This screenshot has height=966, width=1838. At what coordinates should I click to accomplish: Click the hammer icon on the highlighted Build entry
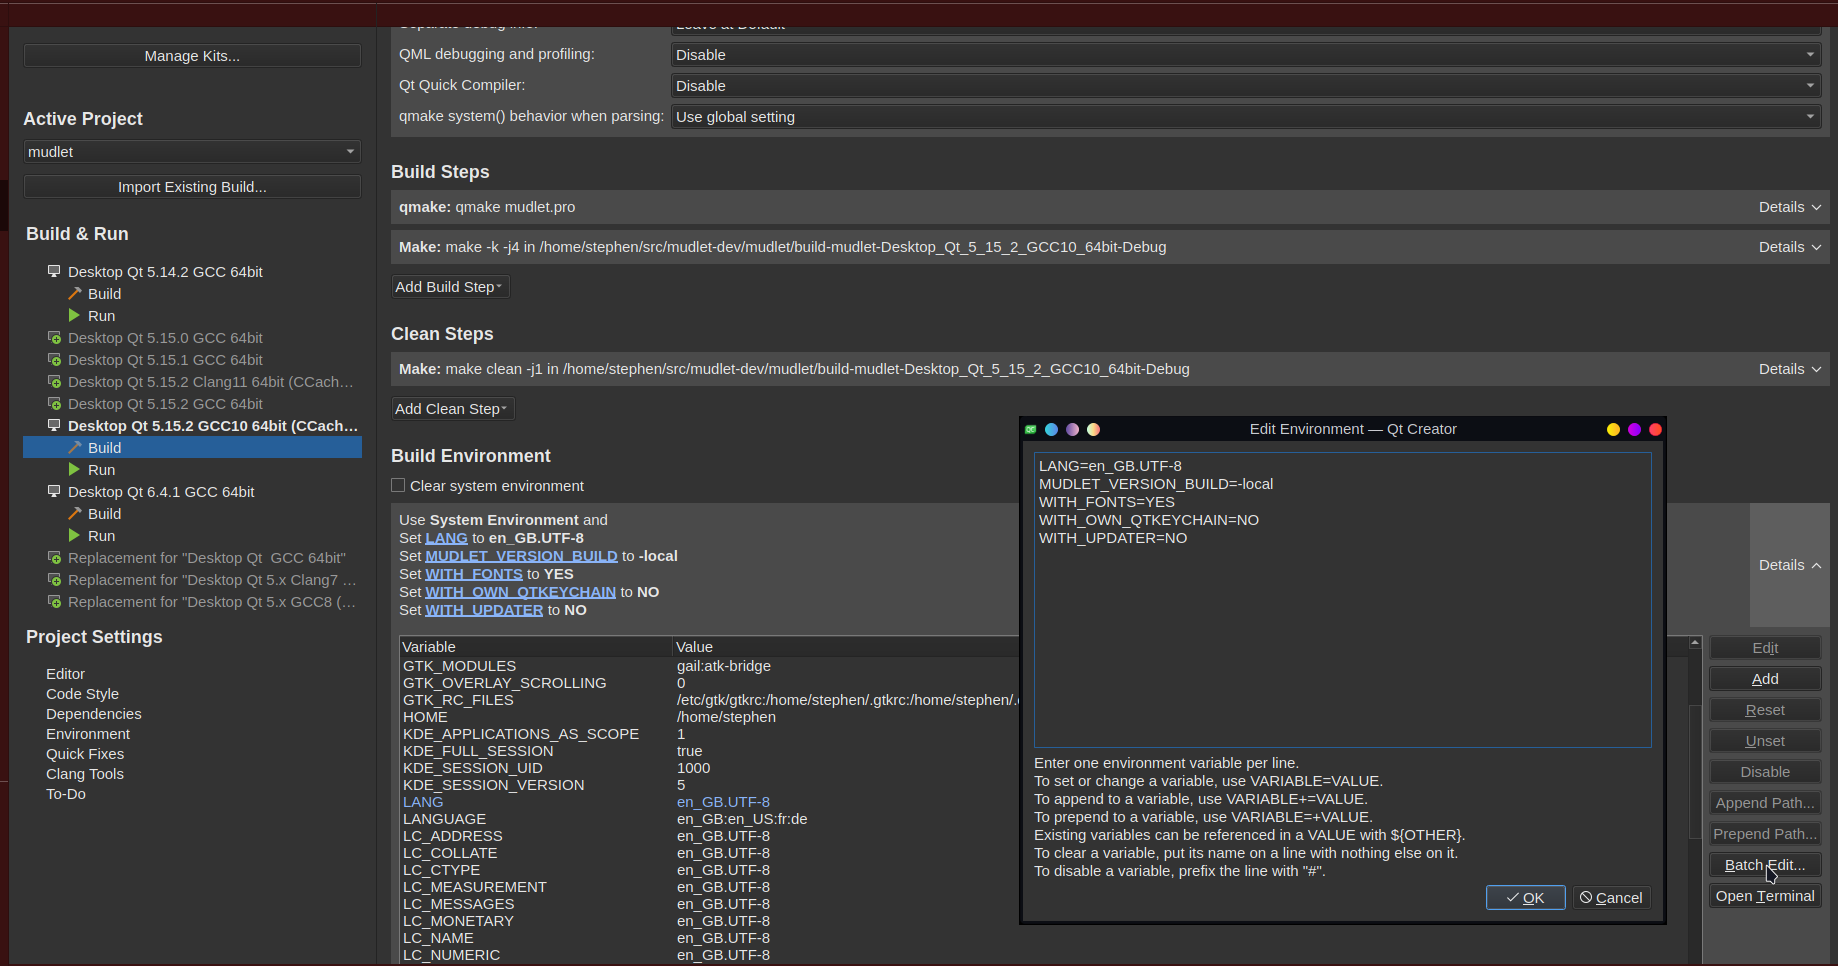point(75,447)
